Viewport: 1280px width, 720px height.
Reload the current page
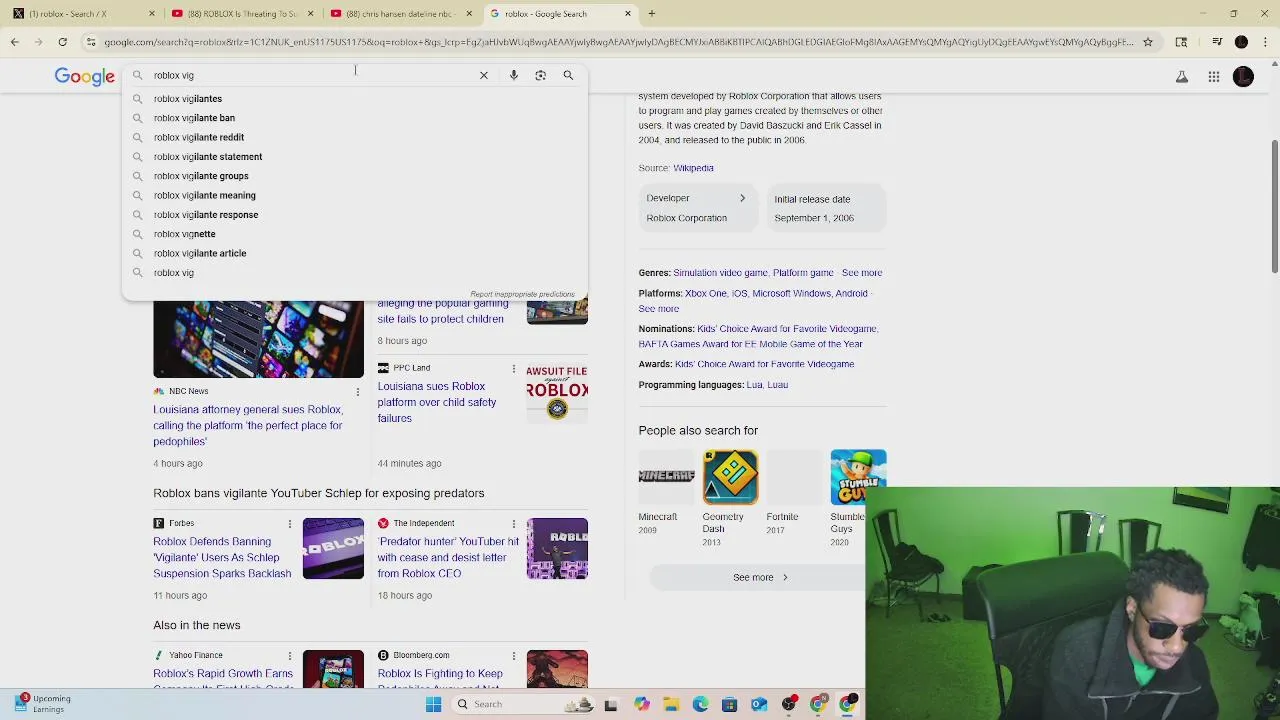62,42
